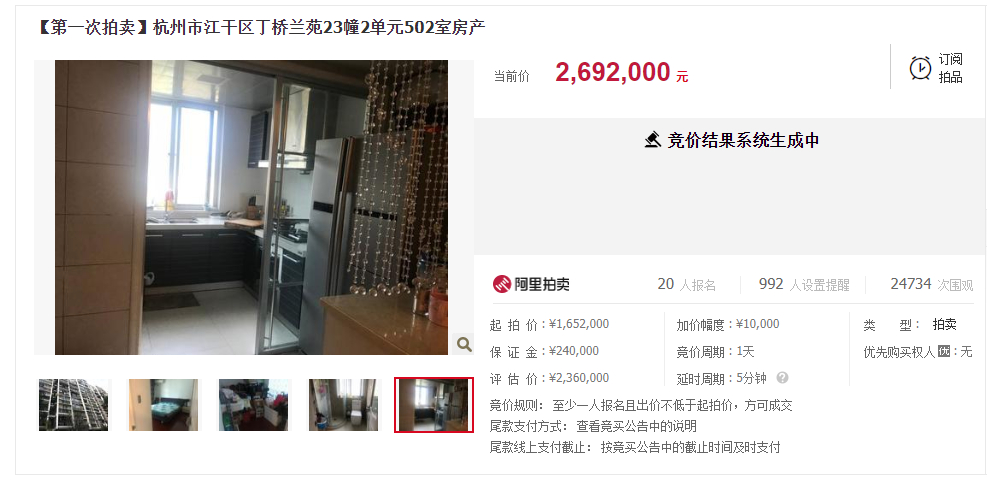This screenshot has height=481, width=987.
Task: Click the current price 2,692,000
Action: tap(612, 72)
